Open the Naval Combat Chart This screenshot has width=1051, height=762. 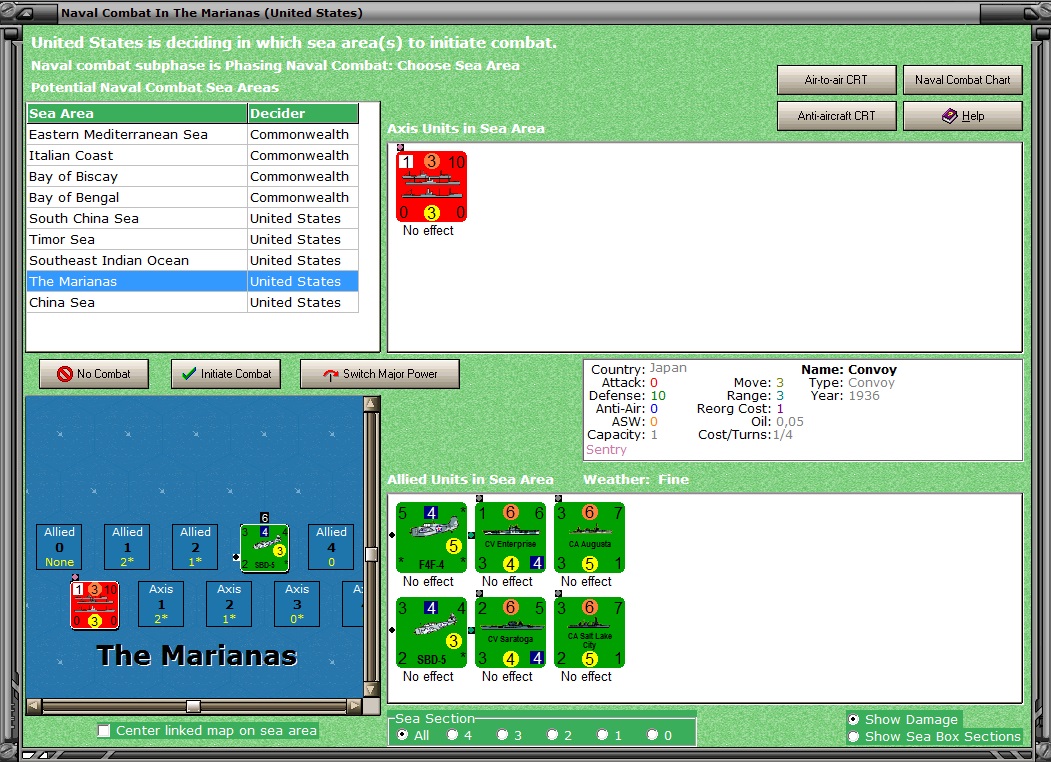coord(963,80)
